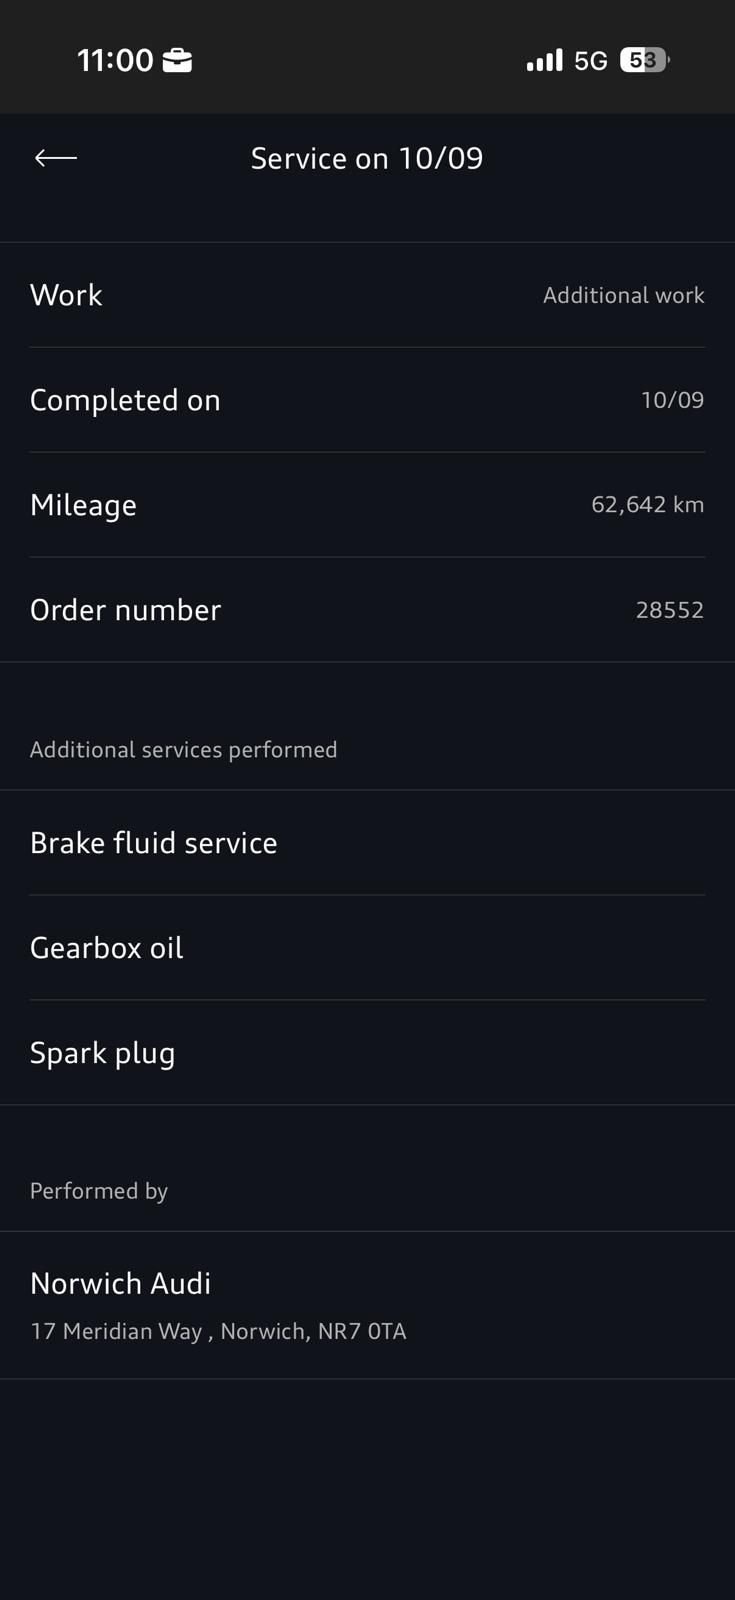Tap the "Service on 10/09" title
Image resolution: width=735 pixels, height=1600 pixels.
pos(367,158)
